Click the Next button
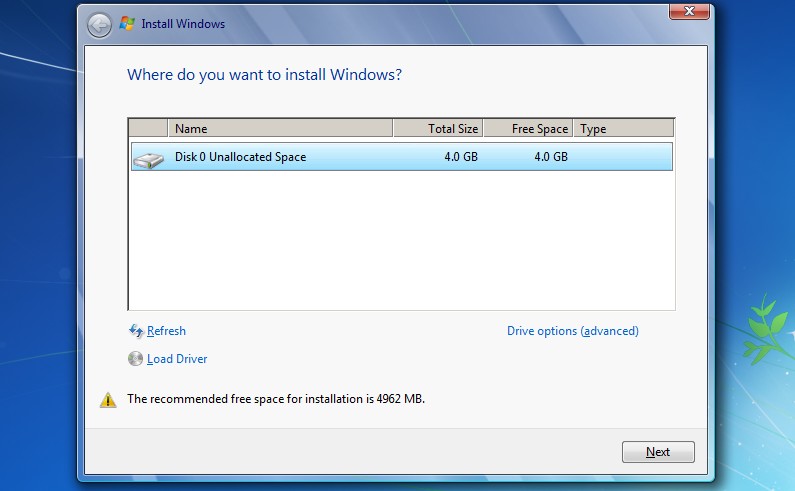 coord(658,451)
